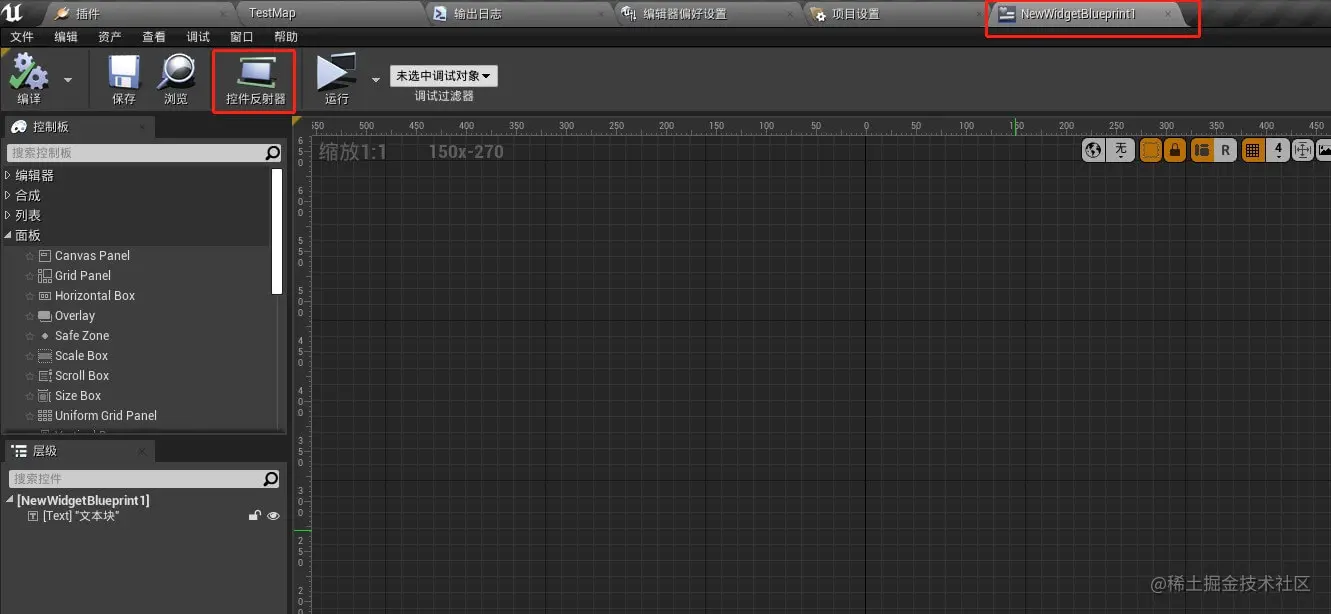Expand the 编辑器 palette category

8,175
